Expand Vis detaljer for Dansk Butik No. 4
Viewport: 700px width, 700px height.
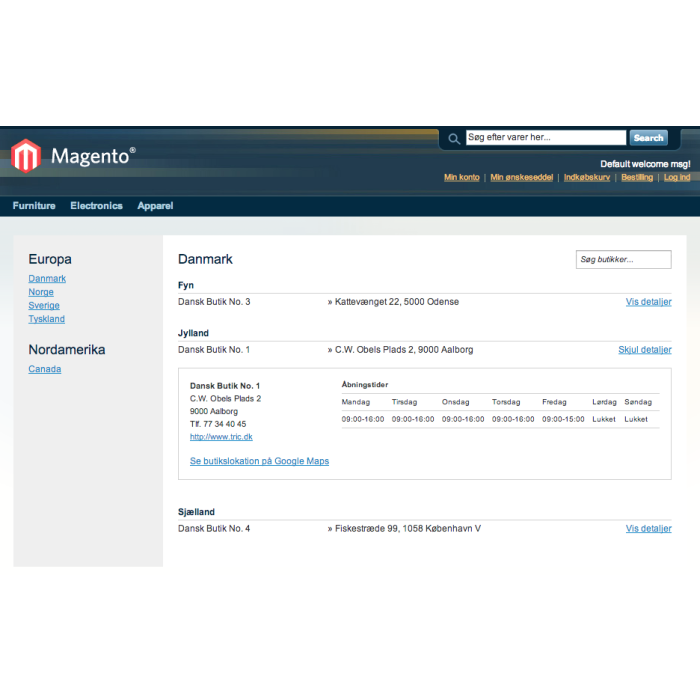[x=648, y=529]
